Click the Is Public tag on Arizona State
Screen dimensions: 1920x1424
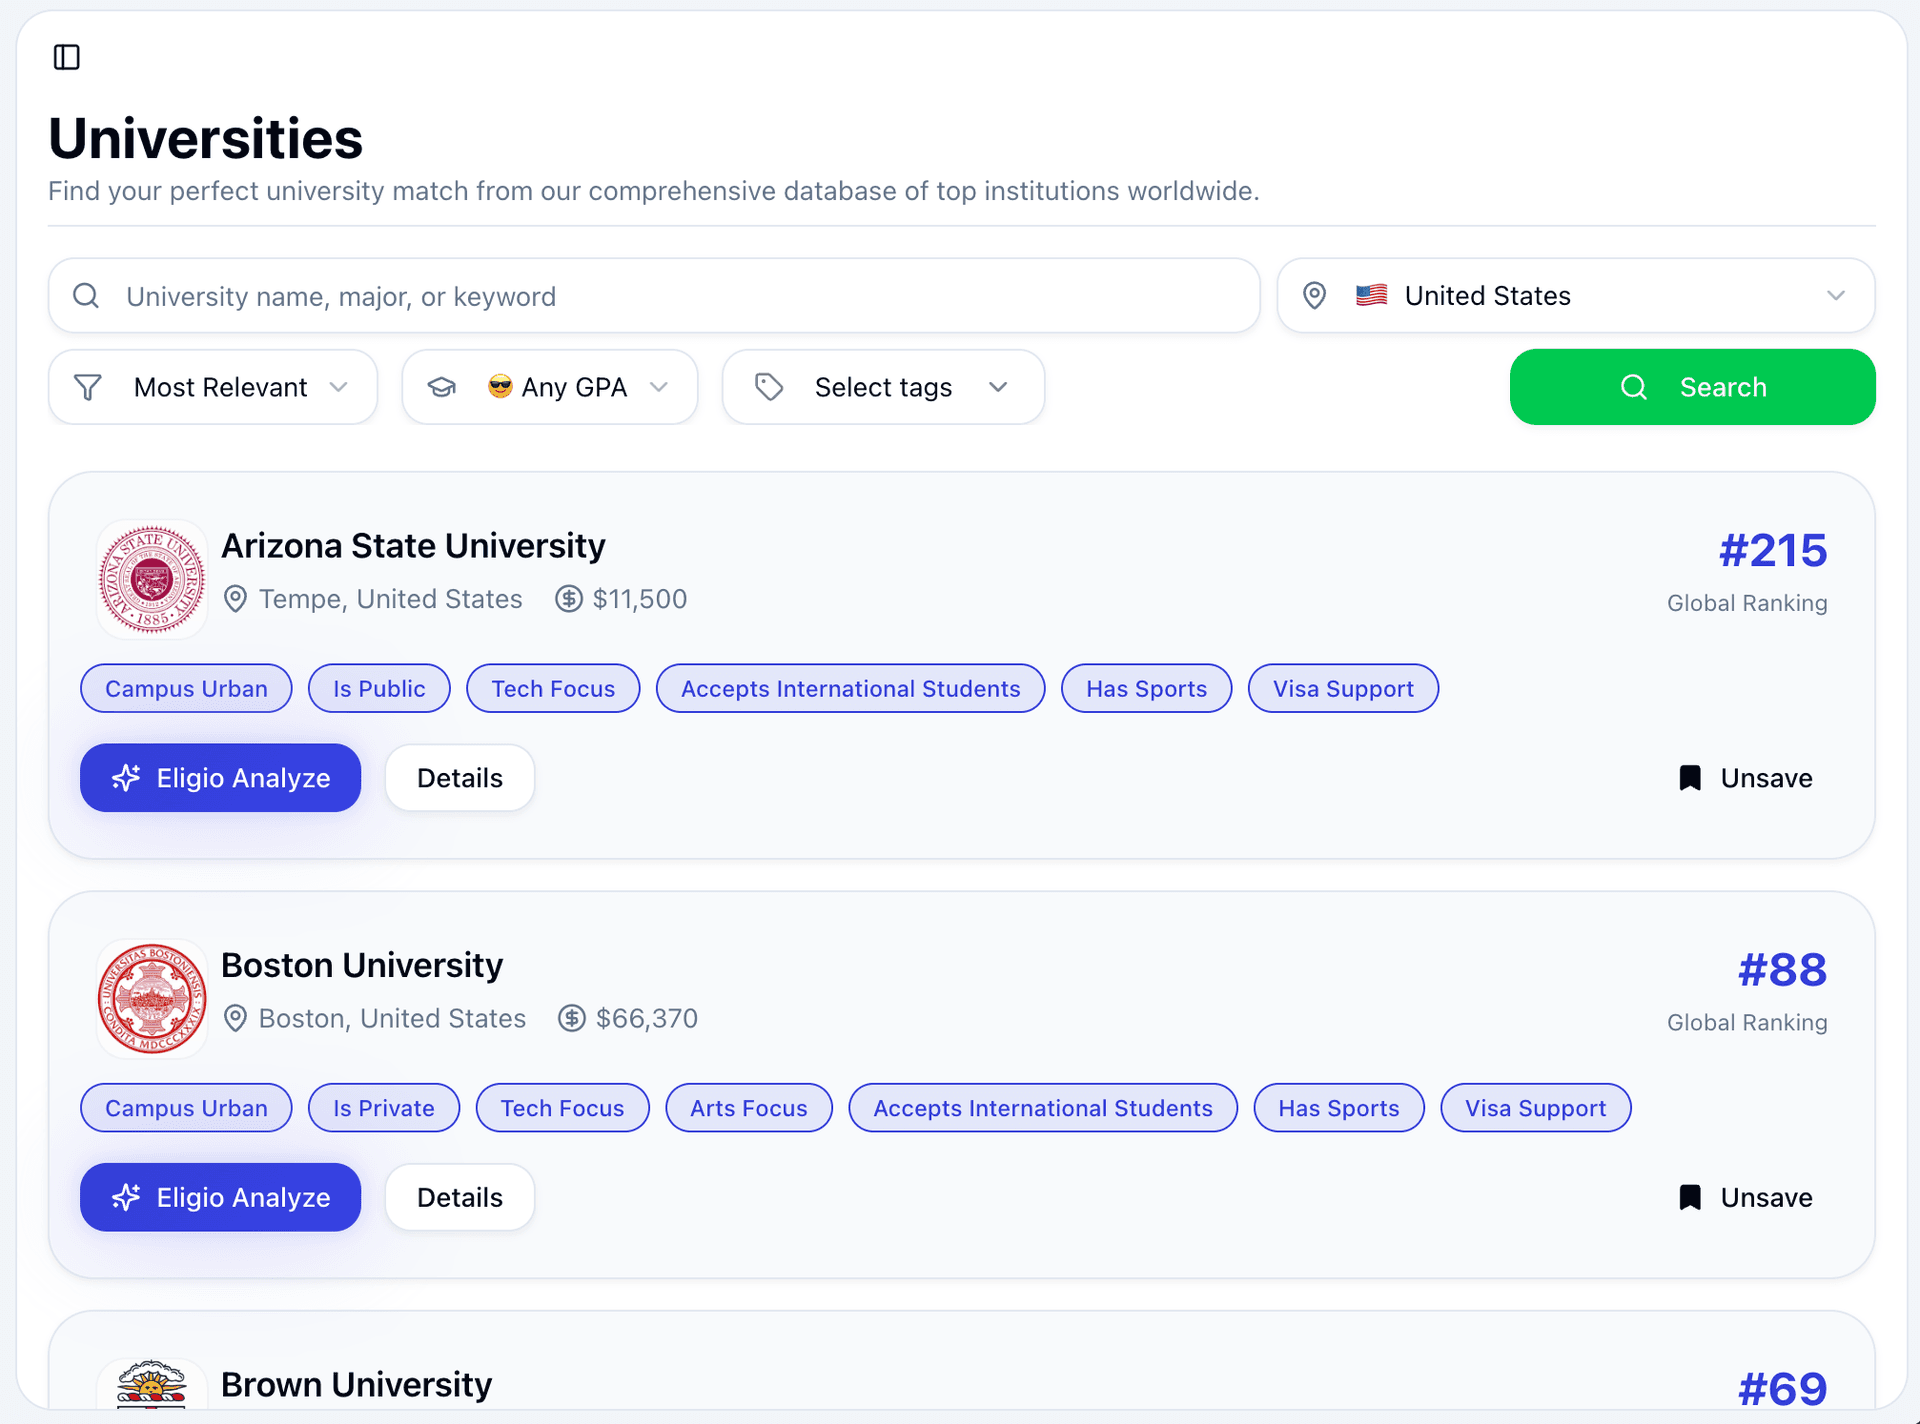379,688
